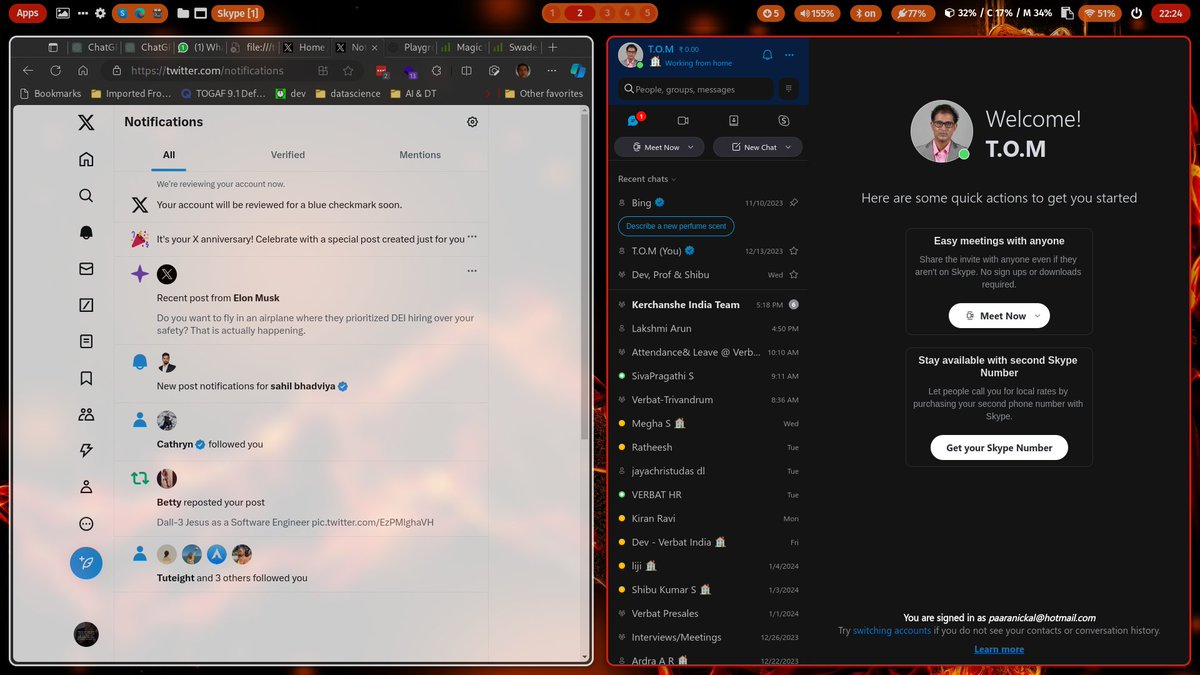Switch to the Magic browser tab
This screenshot has height=675, width=1200.
coord(462,47)
